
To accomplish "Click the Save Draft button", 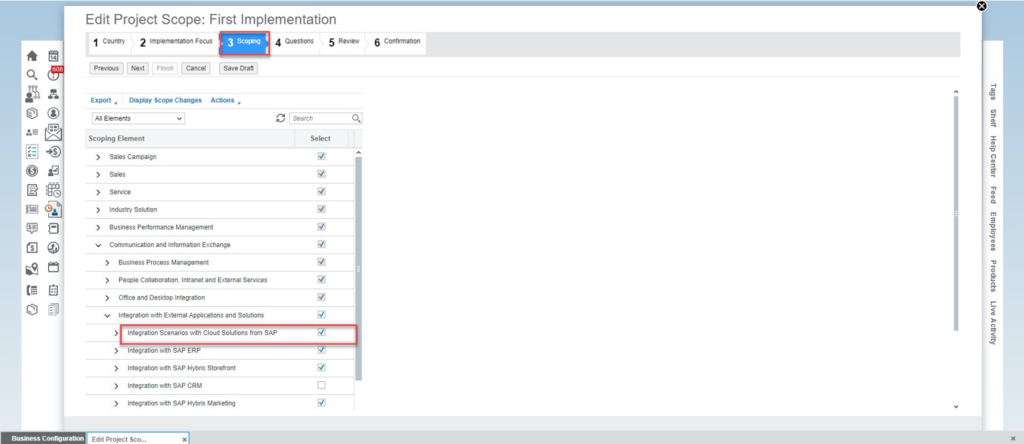I will [x=238, y=68].
